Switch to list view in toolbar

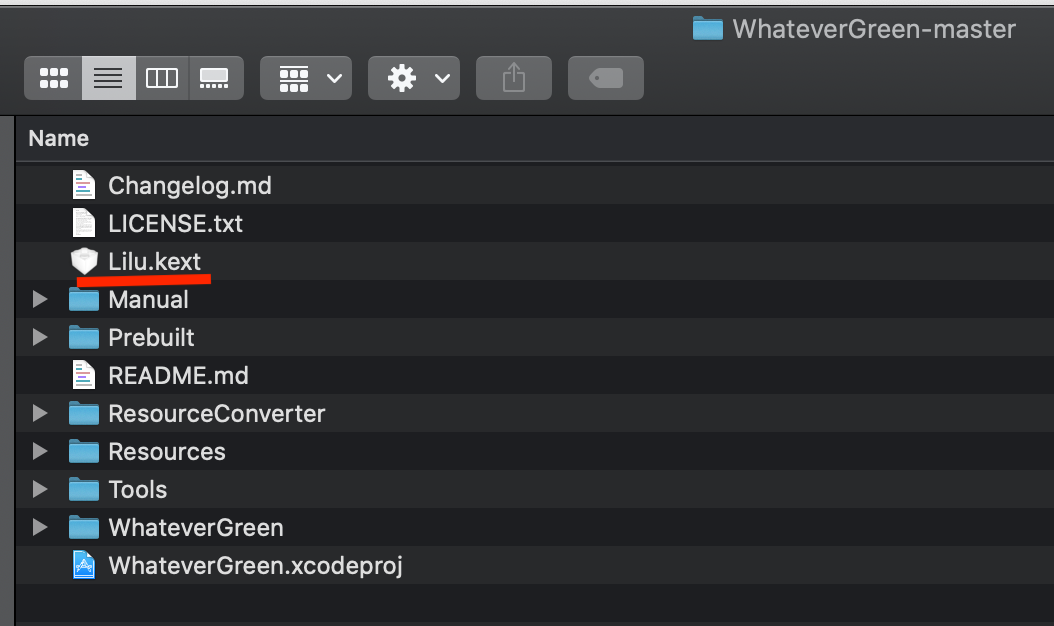pyautogui.click(x=108, y=78)
